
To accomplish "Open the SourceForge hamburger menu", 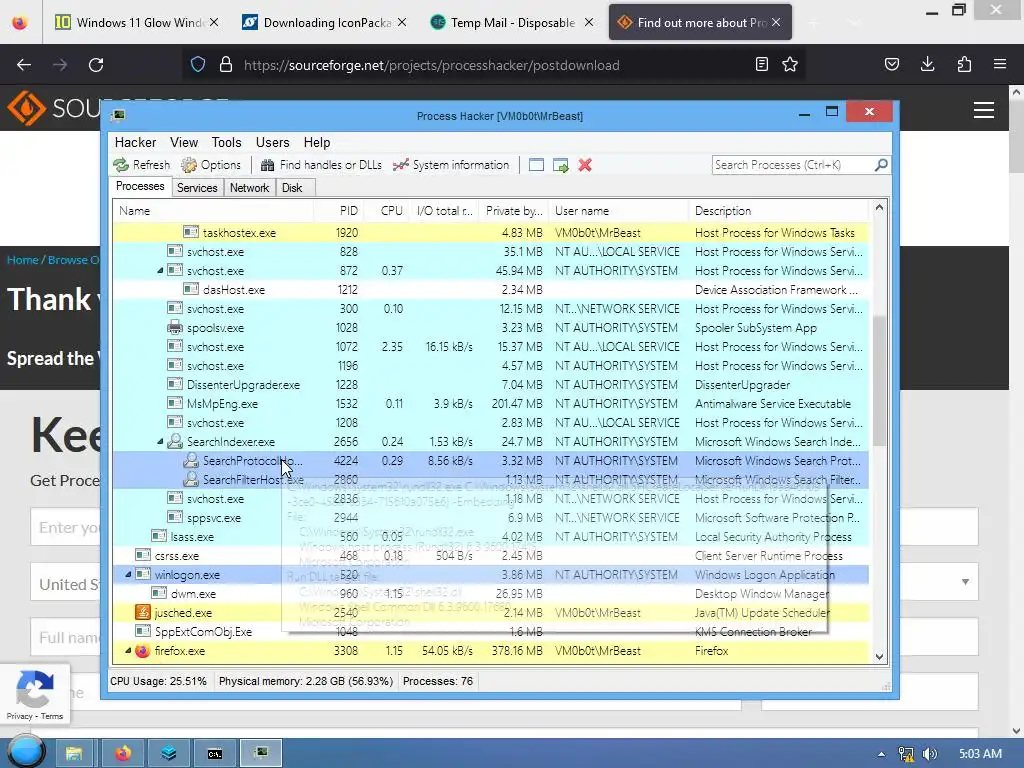I will pyautogui.click(x=984, y=110).
